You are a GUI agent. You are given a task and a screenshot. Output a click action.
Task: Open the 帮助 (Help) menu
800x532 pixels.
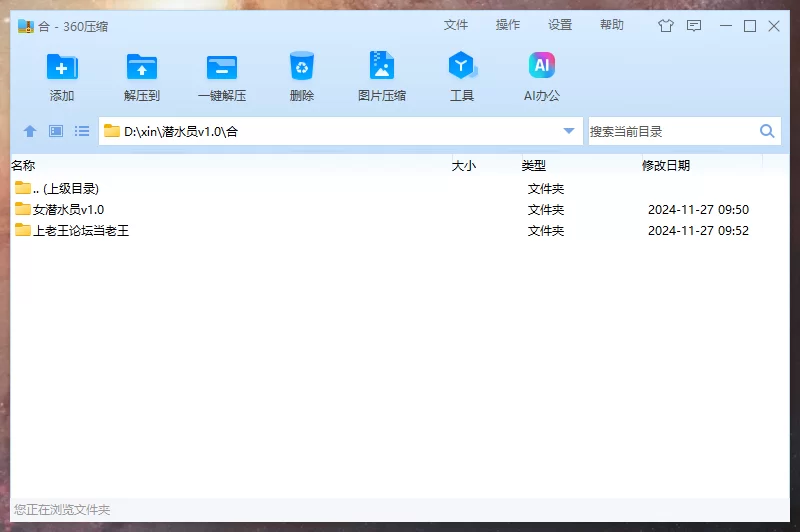click(612, 25)
